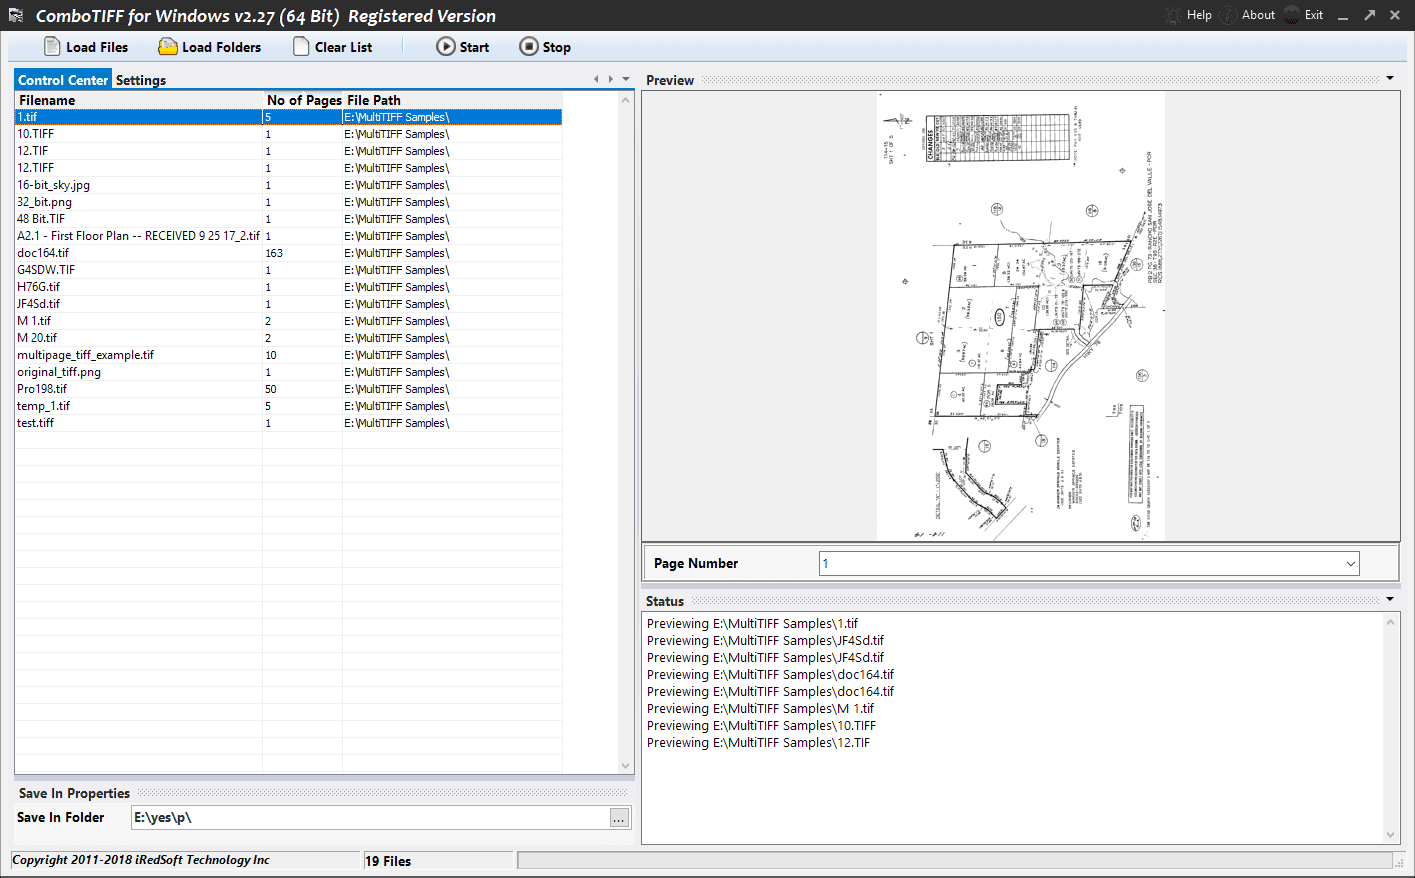Click the file list scroll down arrow
1415x878 pixels.
pyautogui.click(x=626, y=766)
